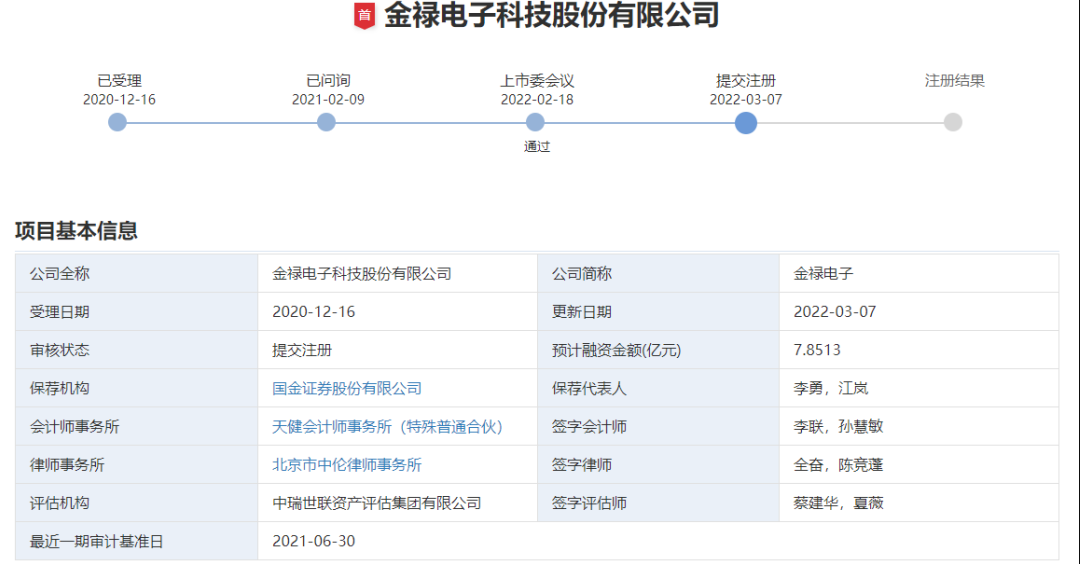1080x564 pixels.
Task: Click the signing lawyers 全奋，陈竞蓬
Action: coord(838,465)
